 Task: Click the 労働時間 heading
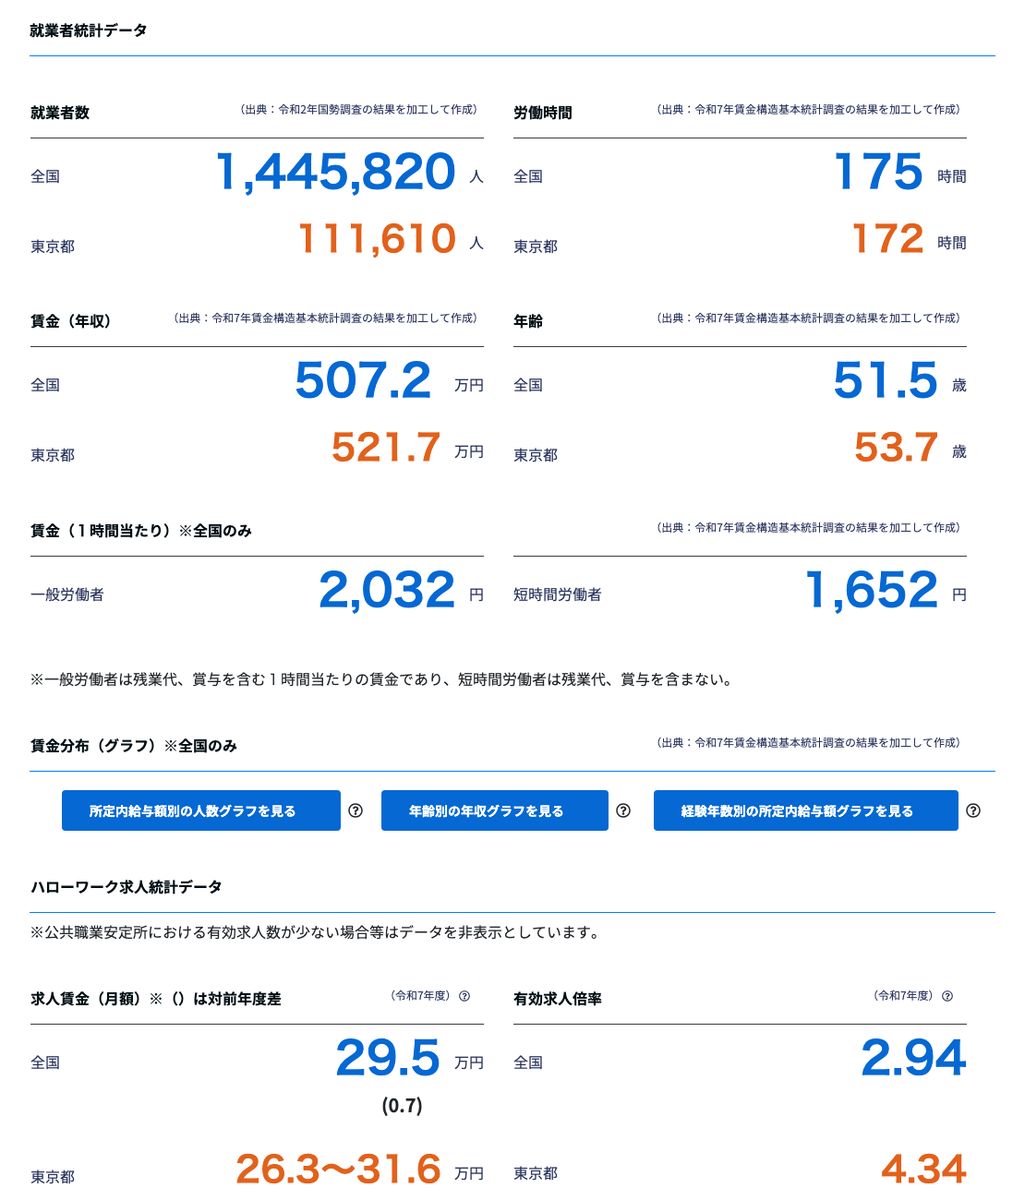pos(543,113)
